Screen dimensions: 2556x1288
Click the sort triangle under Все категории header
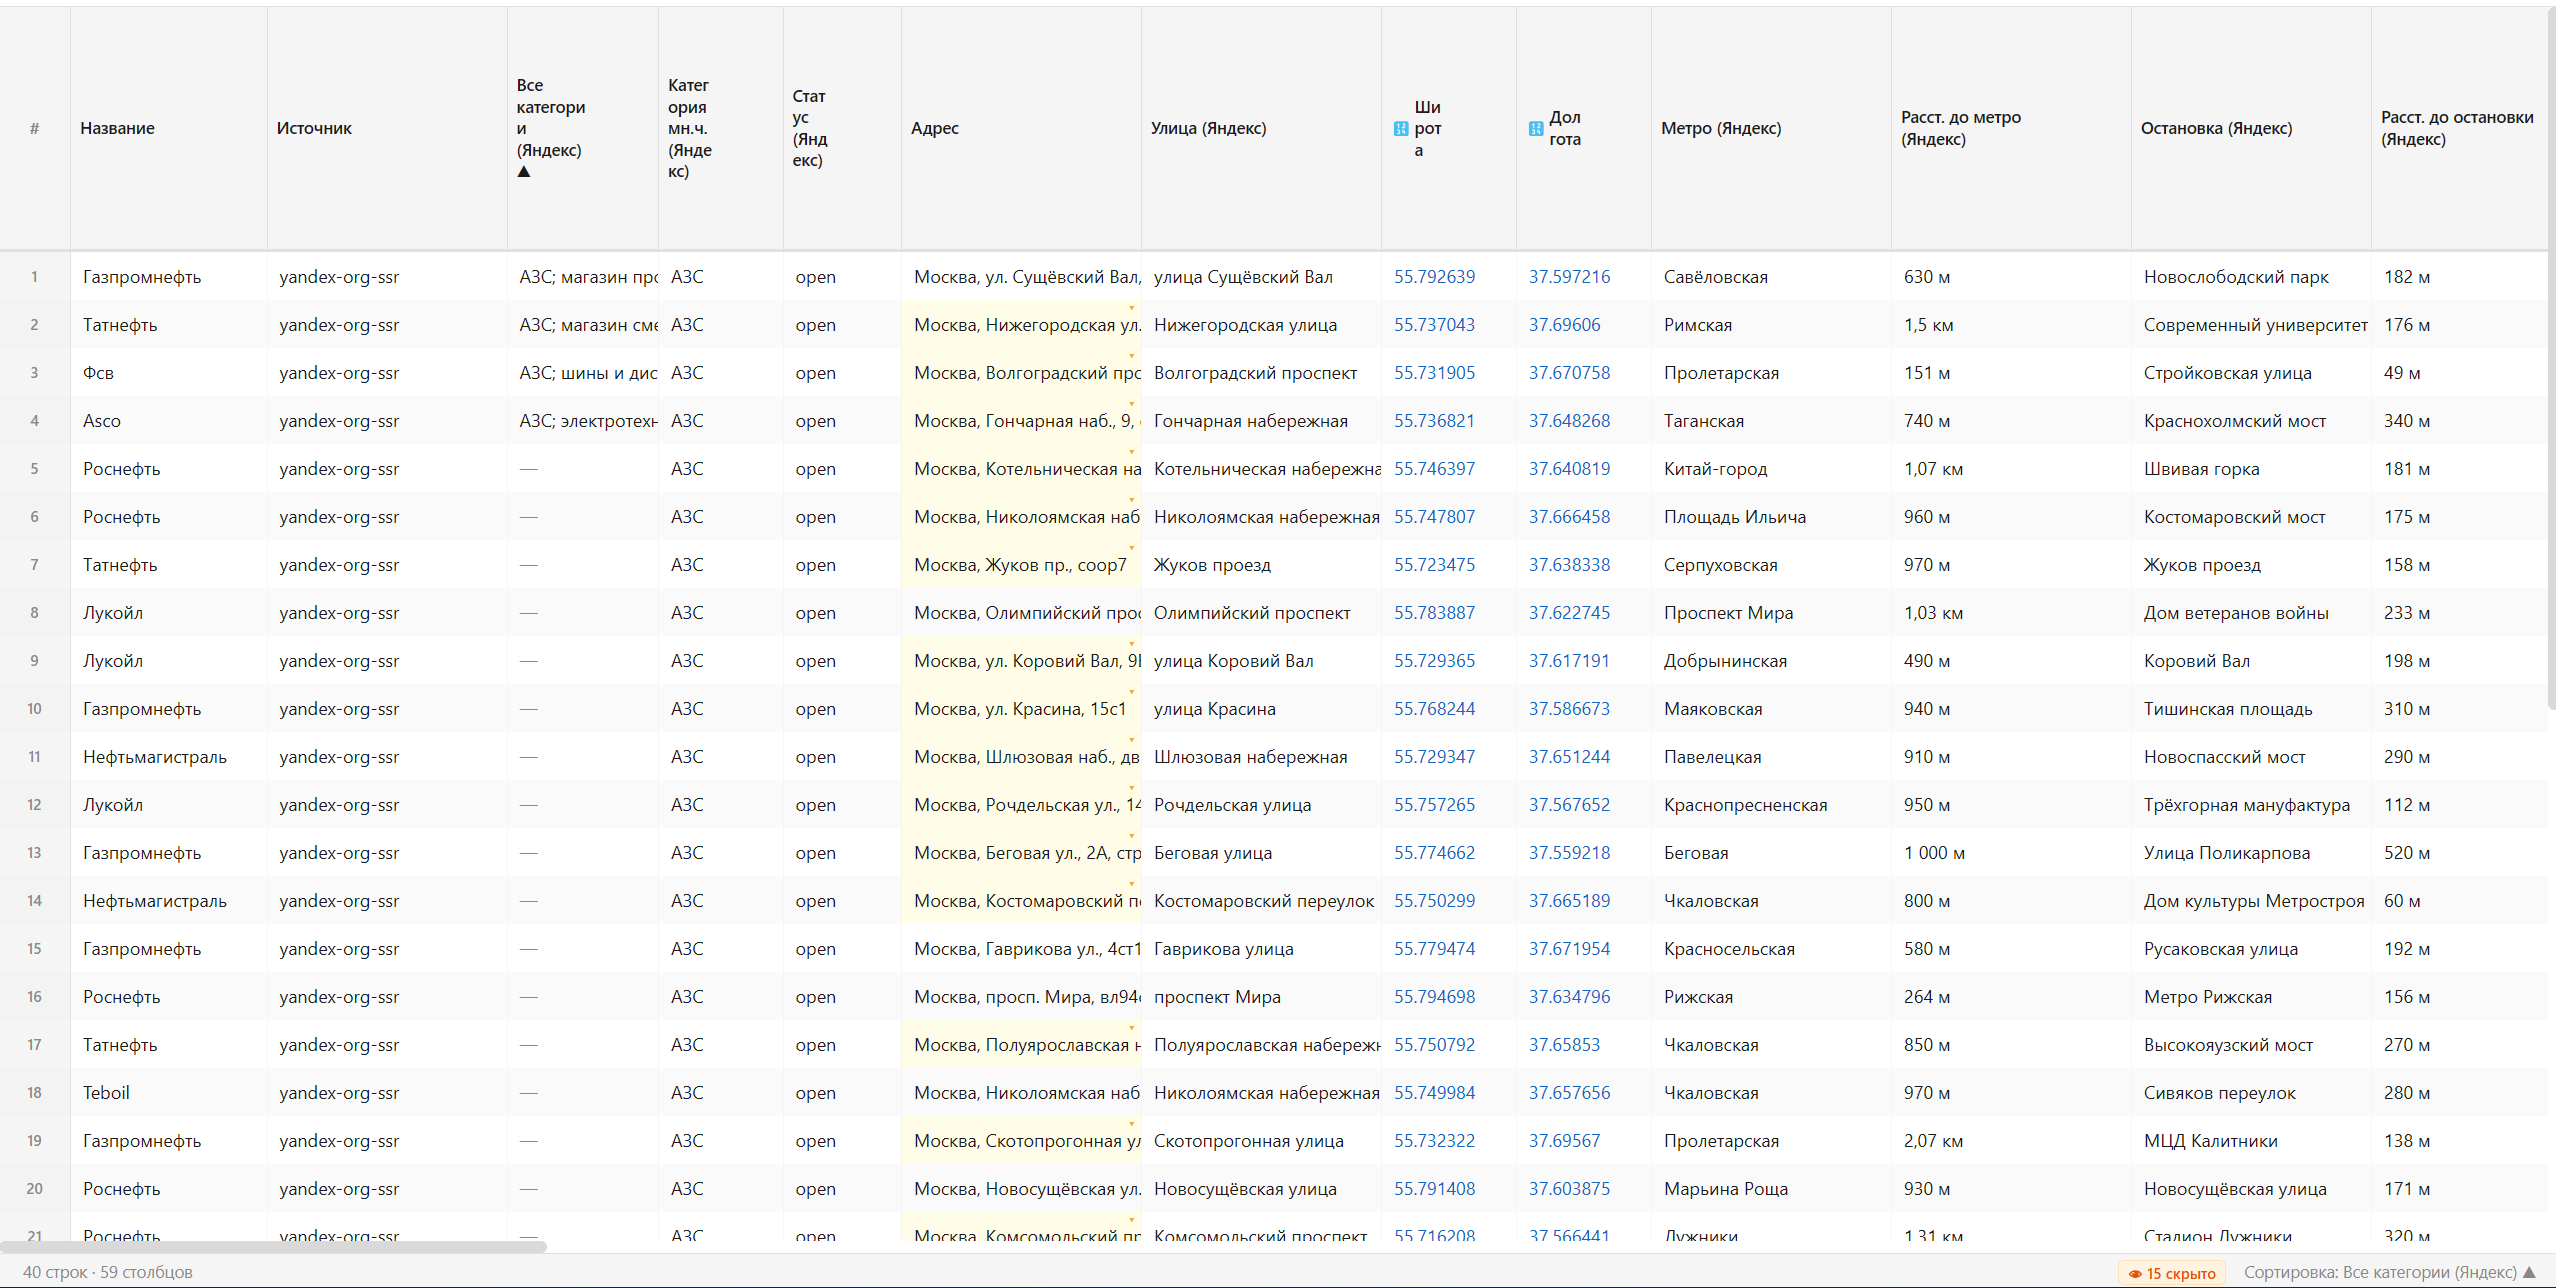[523, 172]
